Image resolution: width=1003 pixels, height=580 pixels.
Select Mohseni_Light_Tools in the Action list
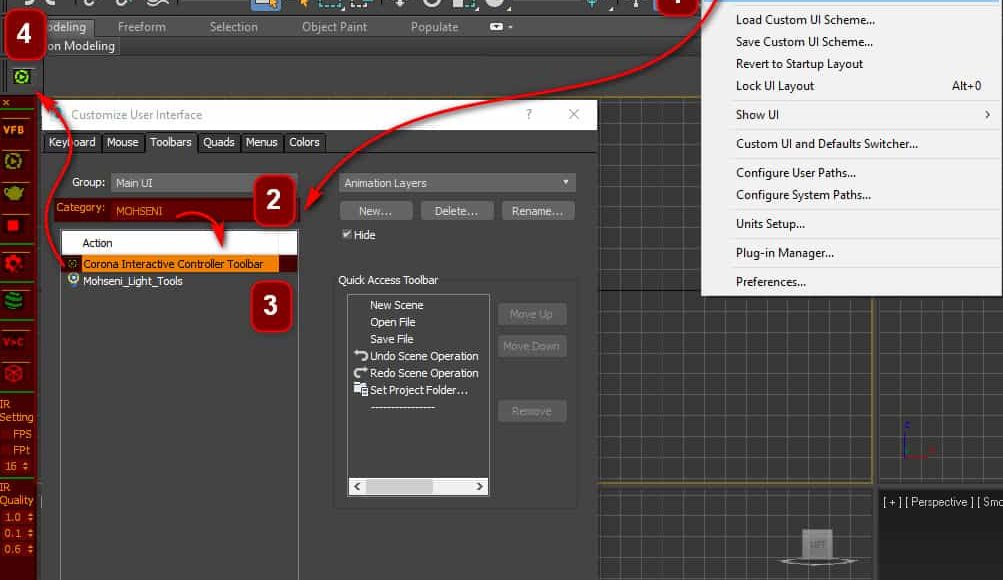tap(132, 281)
